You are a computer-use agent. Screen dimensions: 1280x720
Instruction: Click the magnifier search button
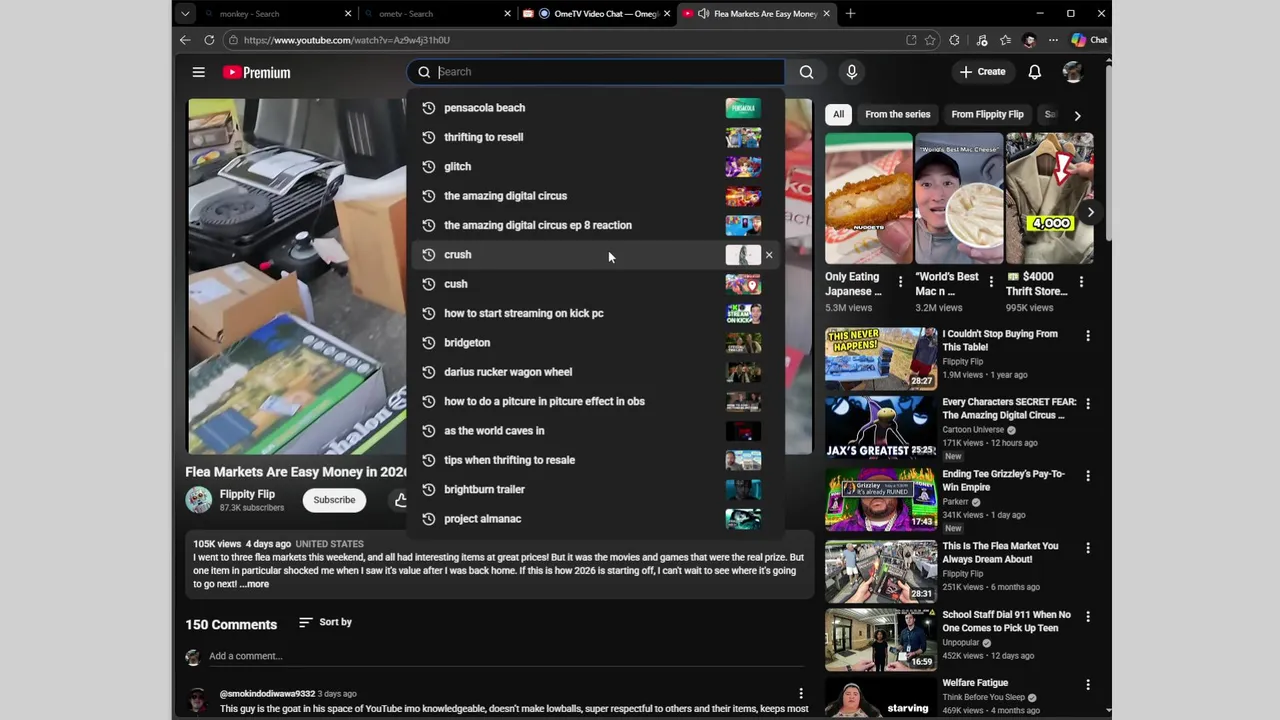tap(806, 72)
